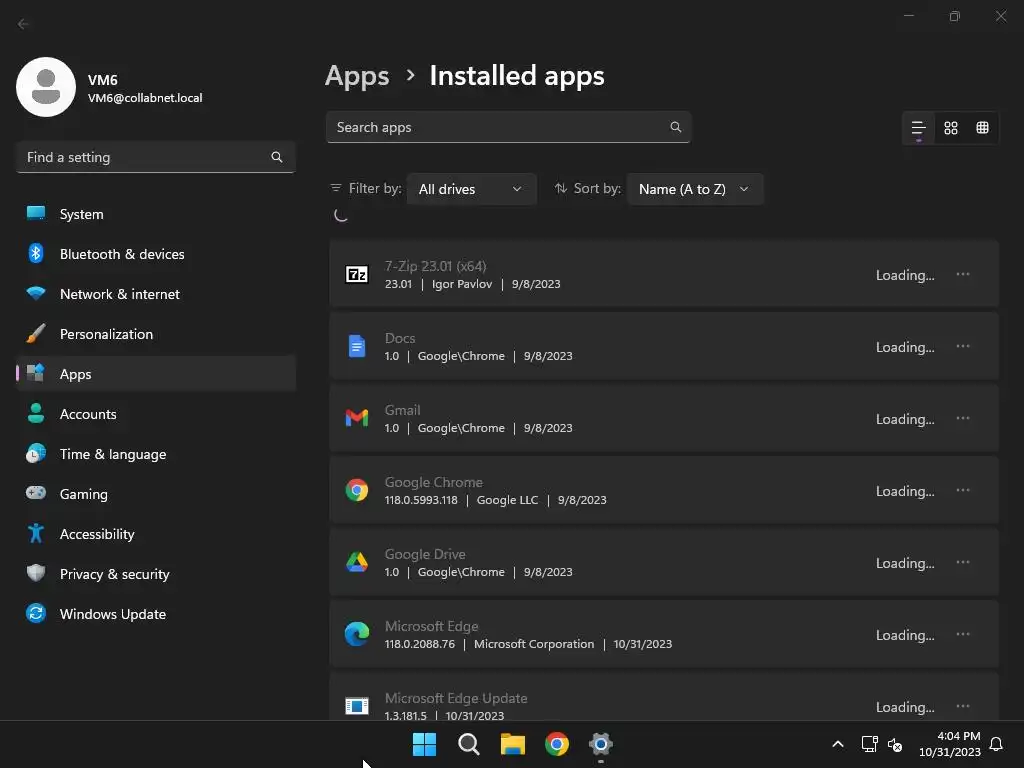Image resolution: width=1024 pixels, height=768 pixels.
Task: Click the Apps breadcrumb link
Action: click(x=357, y=76)
